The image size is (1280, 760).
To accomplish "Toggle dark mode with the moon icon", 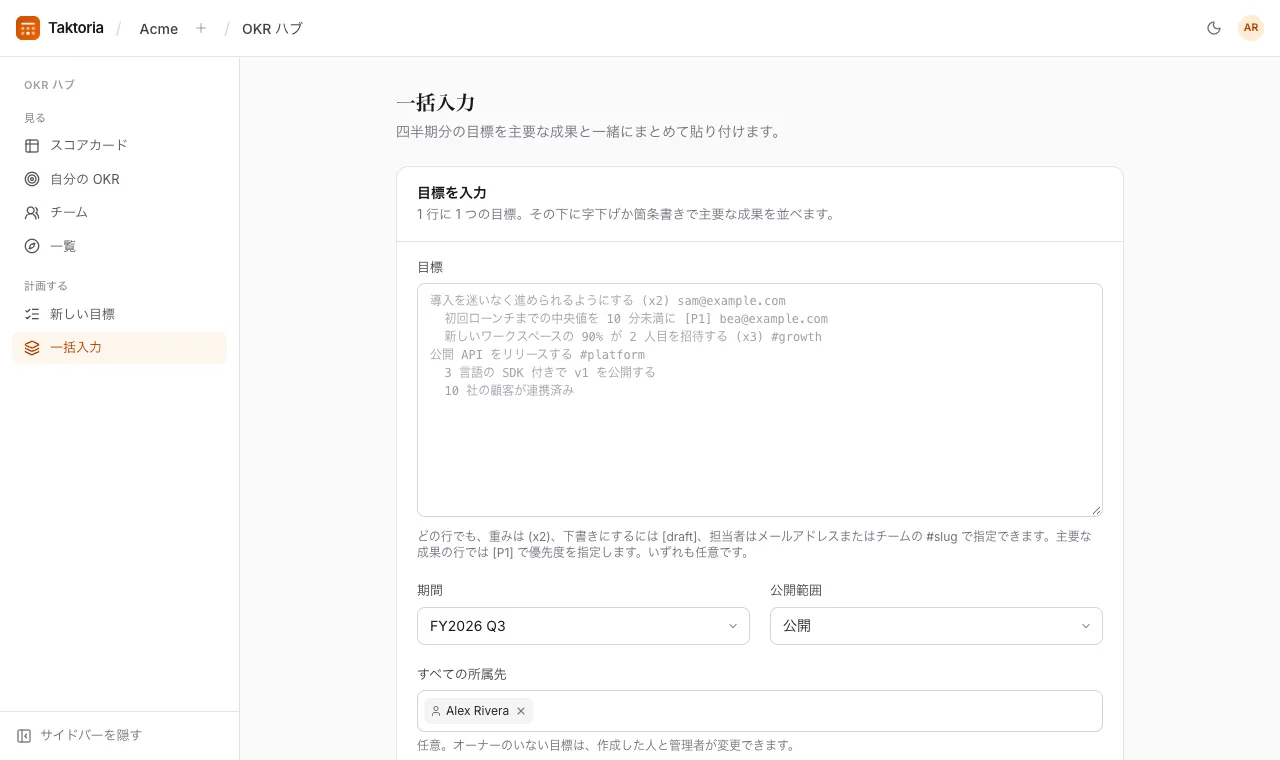I will (1214, 28).
